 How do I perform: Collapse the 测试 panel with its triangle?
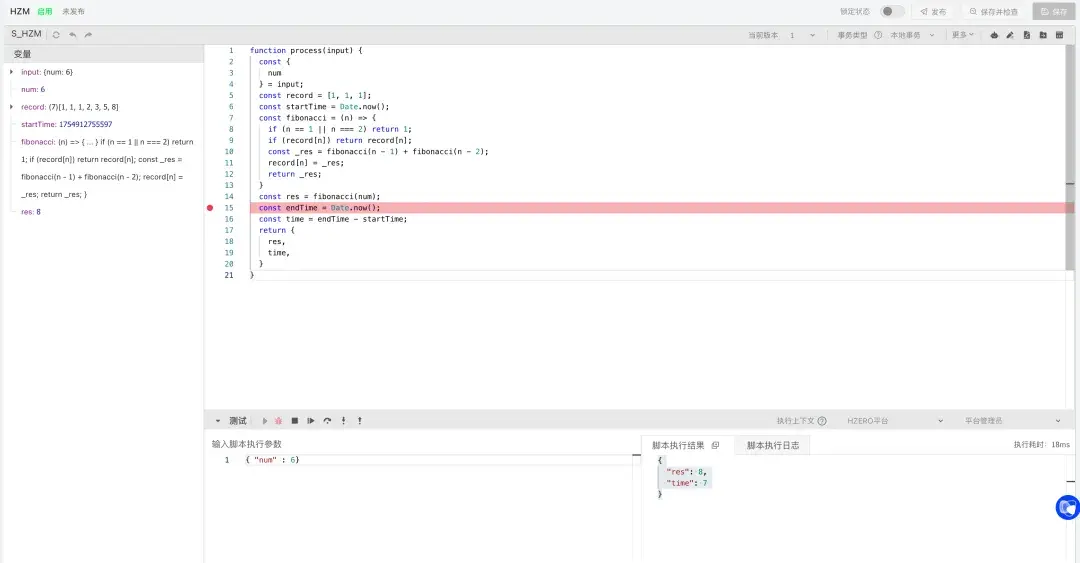pos(218,421)
